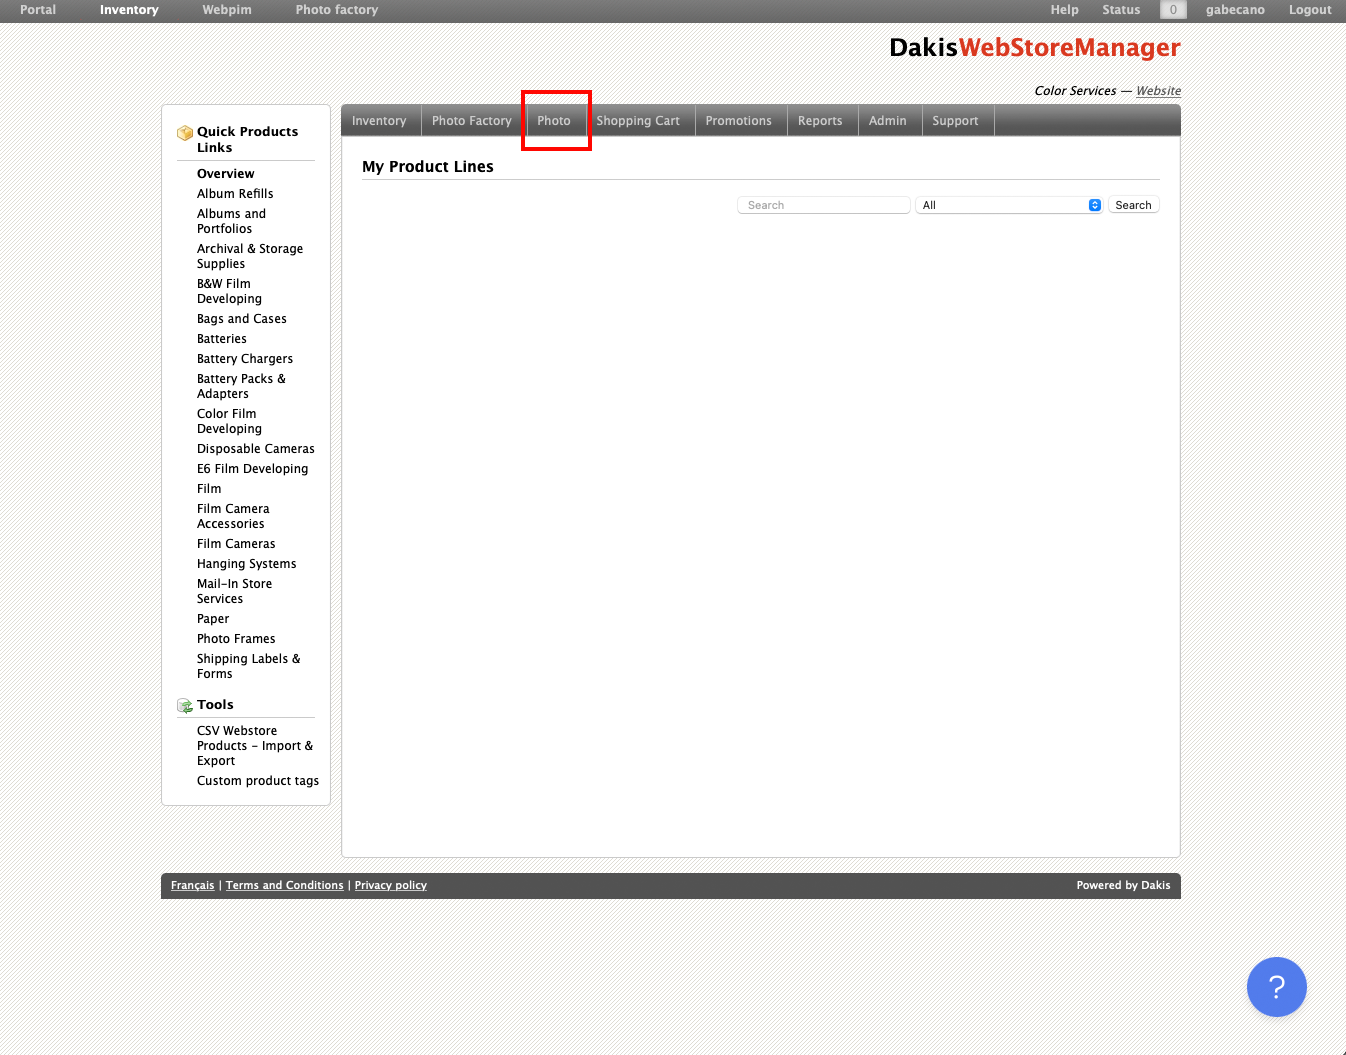Open the Website link under header
1346x1055 pixels.
(x=1158, y=91)
